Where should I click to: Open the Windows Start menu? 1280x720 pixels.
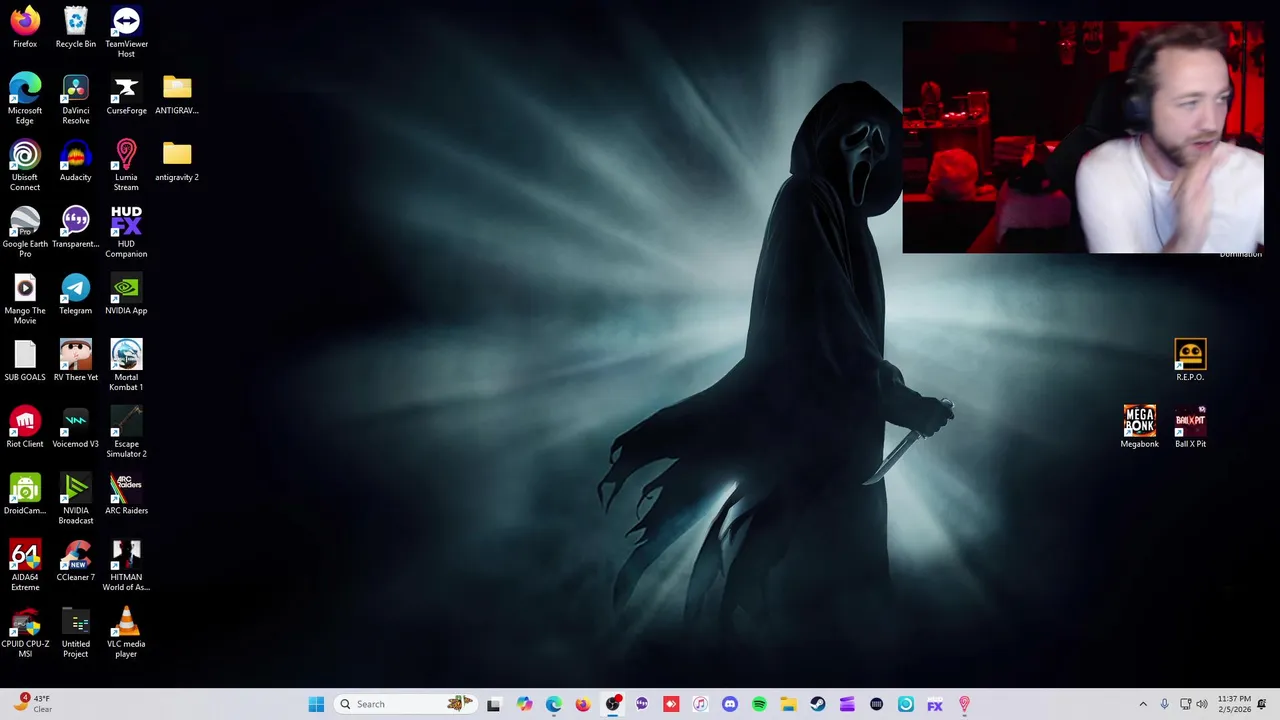(x=316, y=704)
